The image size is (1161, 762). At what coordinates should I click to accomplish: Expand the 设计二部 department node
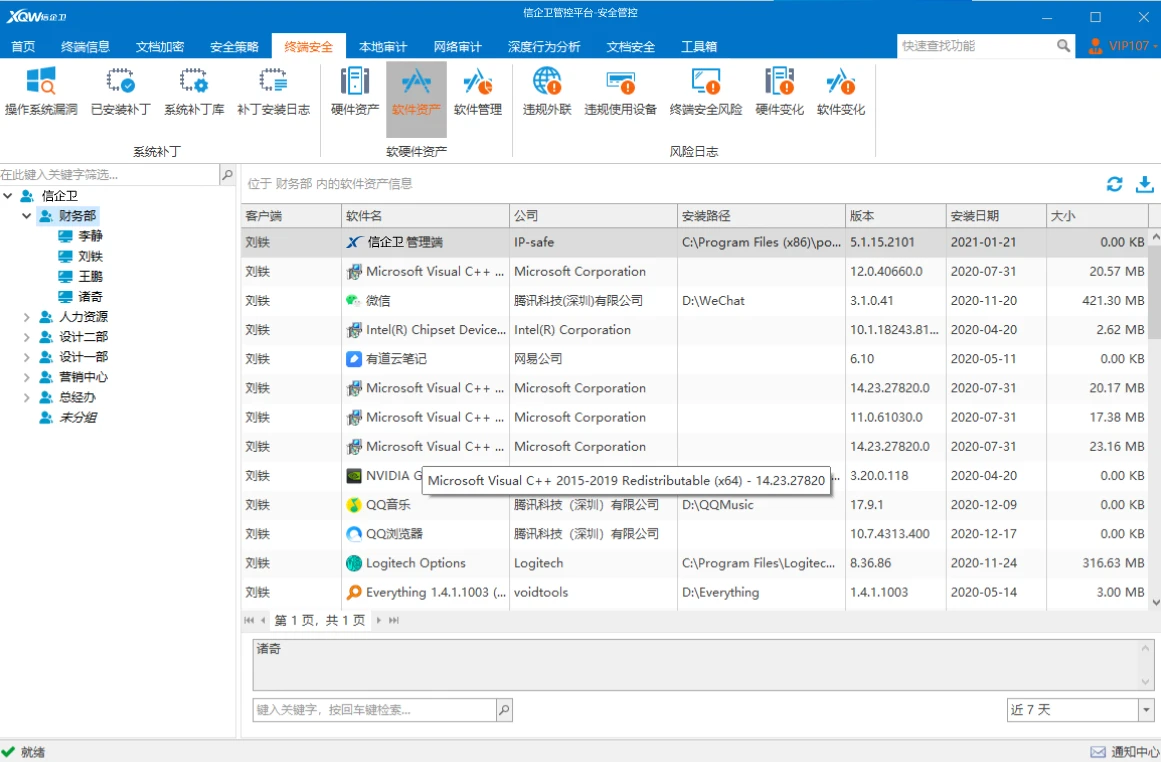27,337
